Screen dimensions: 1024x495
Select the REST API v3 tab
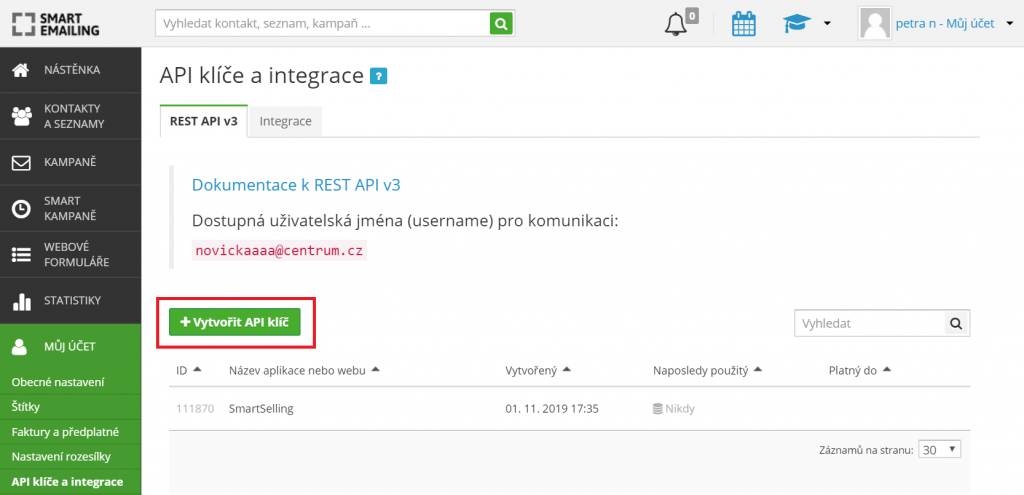tap(203, 121)
